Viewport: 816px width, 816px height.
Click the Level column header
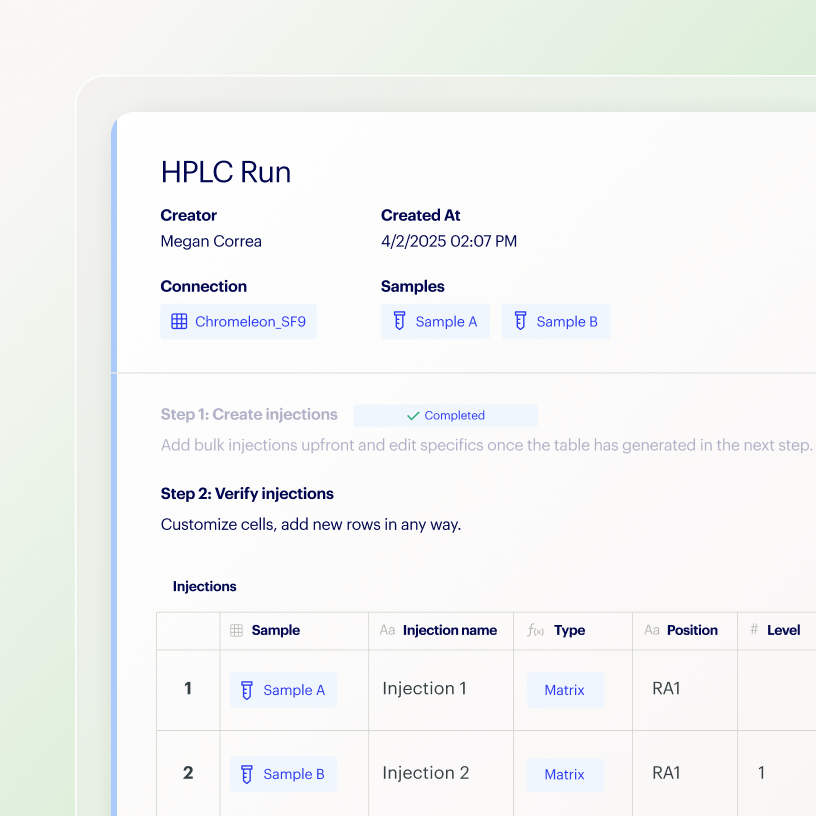tap(777, 631)
